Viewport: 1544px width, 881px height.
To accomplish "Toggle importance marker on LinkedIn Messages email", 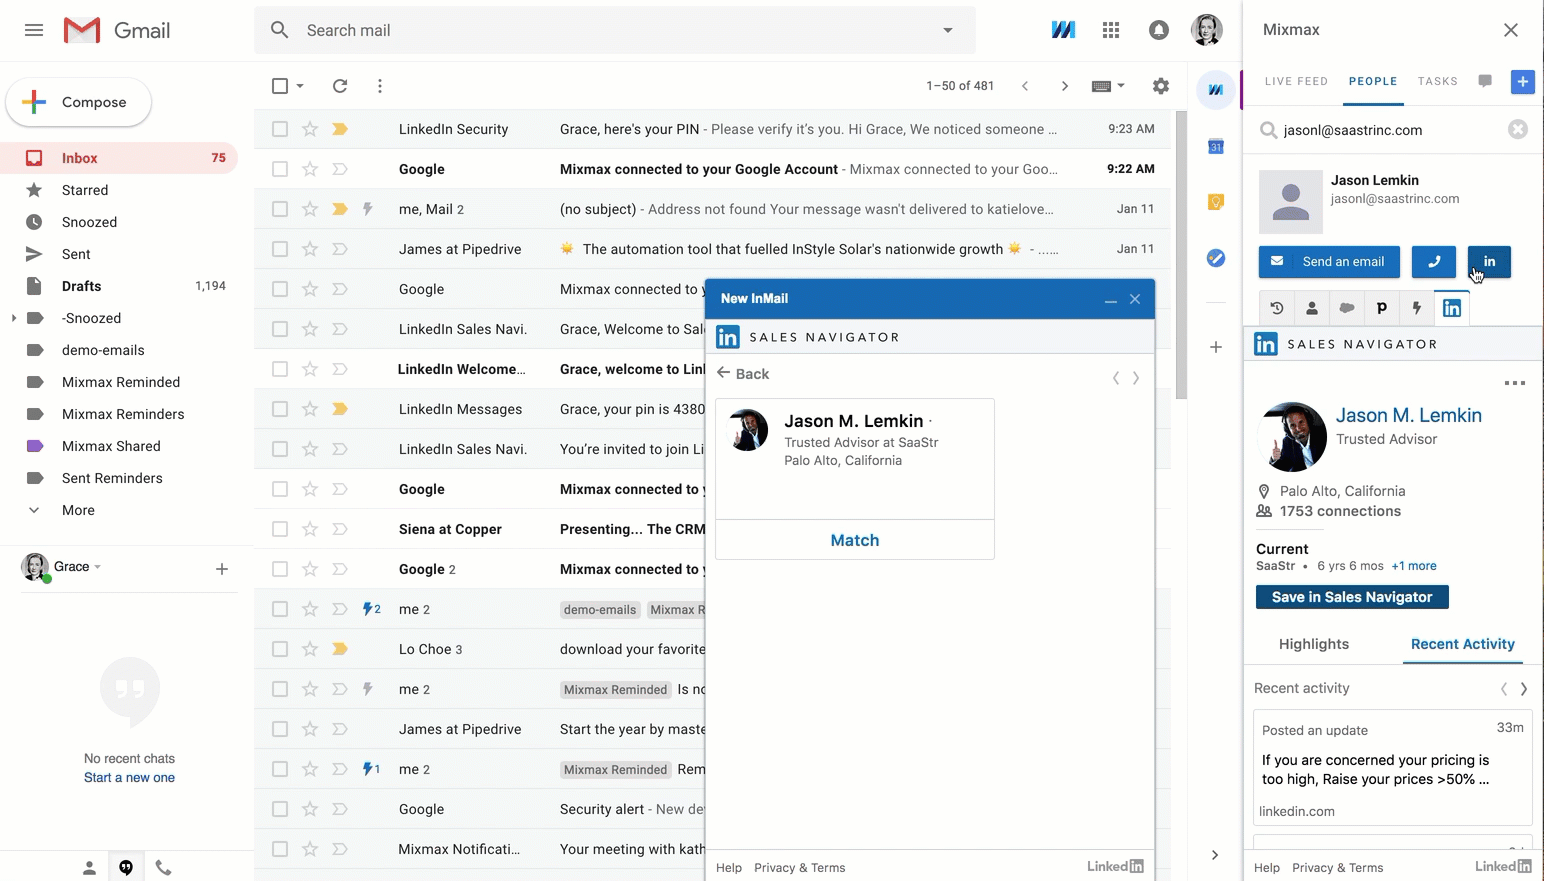I will coord(340,409).
